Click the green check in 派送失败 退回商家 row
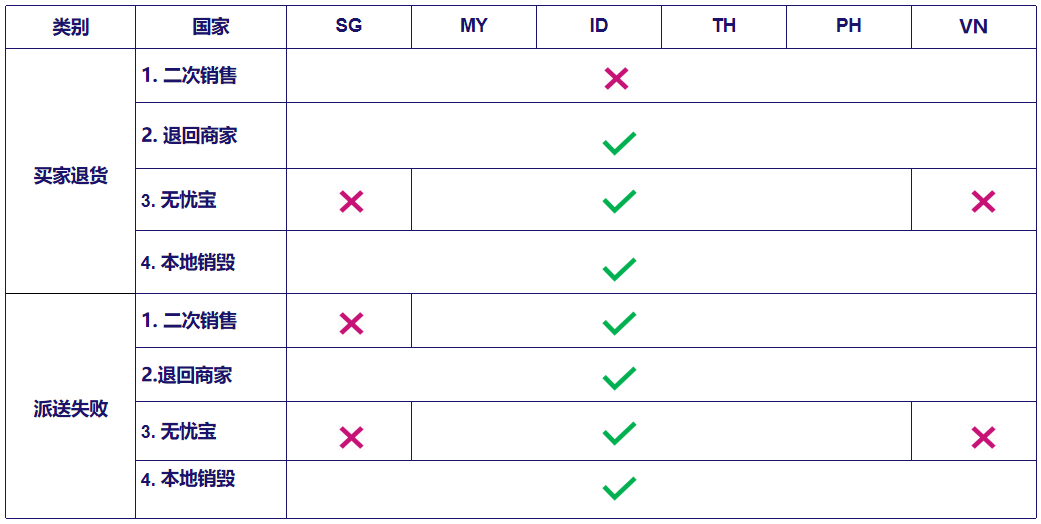Screen dimensions: 1041x524 point(619,378)
